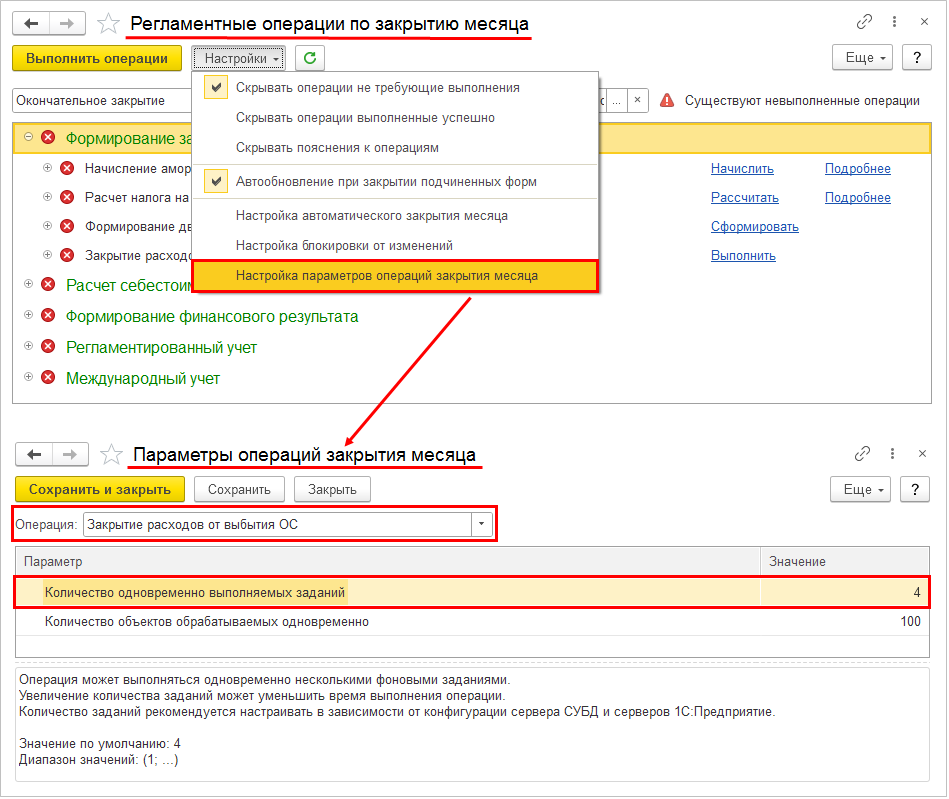Image resolution: width=949 pixels, height=799 pixels.
Task: Go back in Параметры операций window
Action: [34, 455]
